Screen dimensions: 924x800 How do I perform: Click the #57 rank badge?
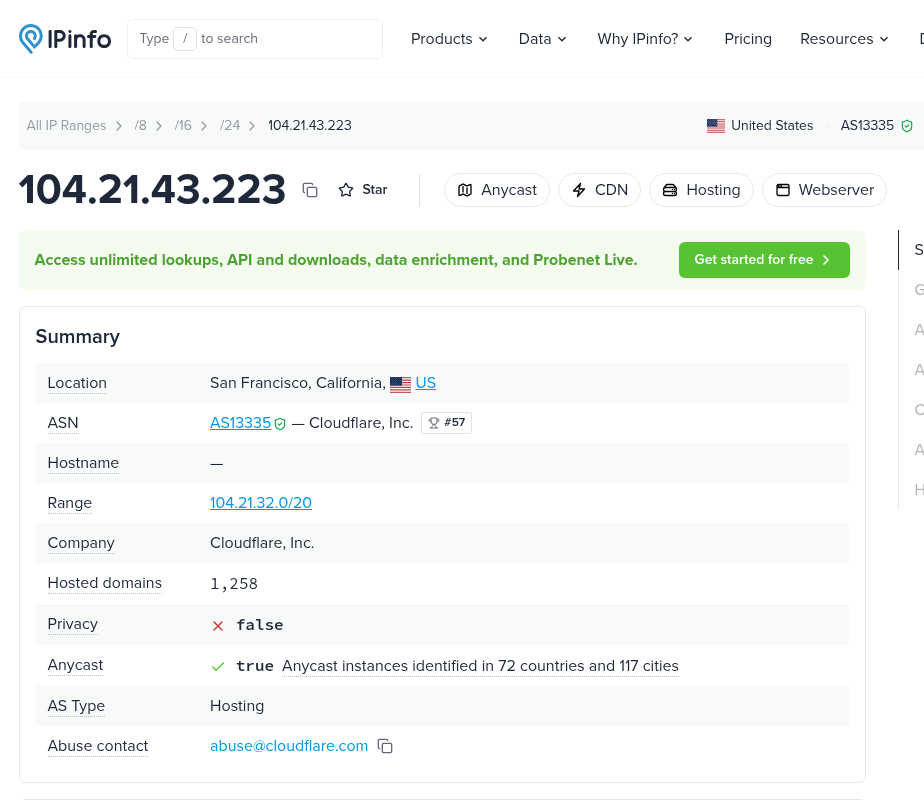(x=447, y=422)
